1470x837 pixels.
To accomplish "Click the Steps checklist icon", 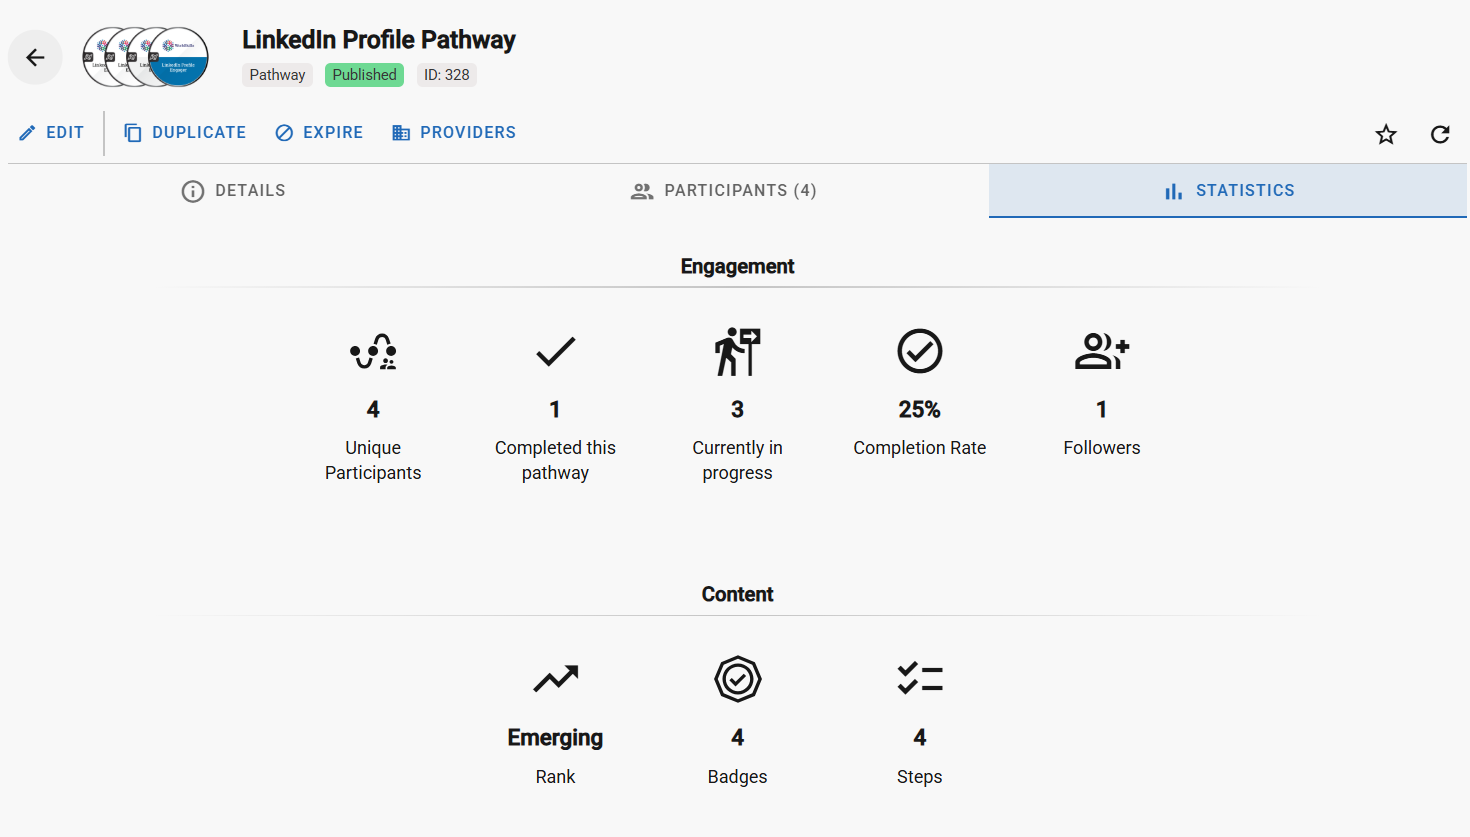I will coord(919,680).
